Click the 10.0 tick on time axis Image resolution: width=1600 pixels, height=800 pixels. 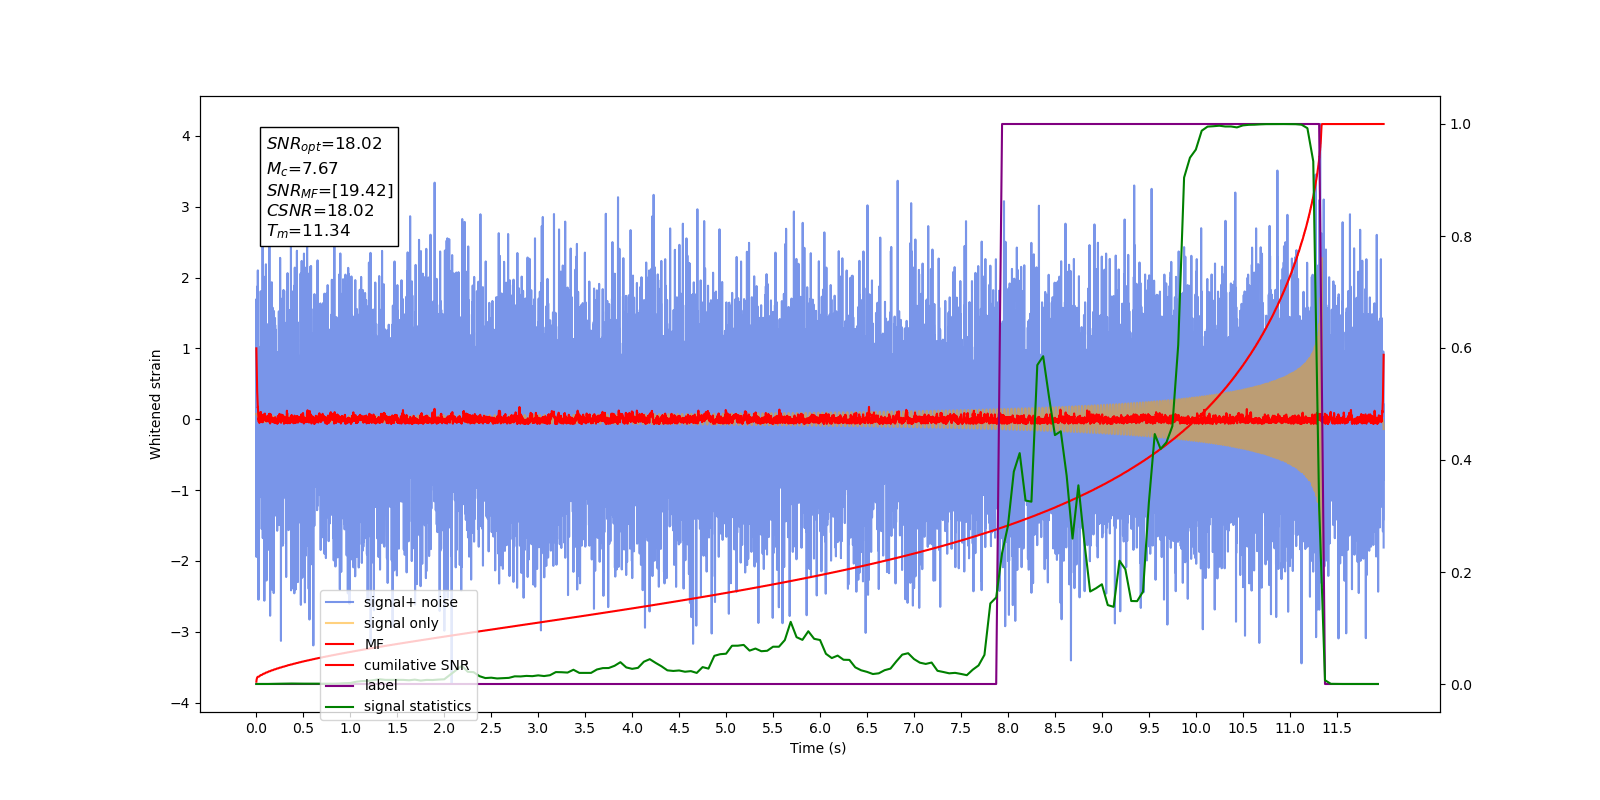1196,728
